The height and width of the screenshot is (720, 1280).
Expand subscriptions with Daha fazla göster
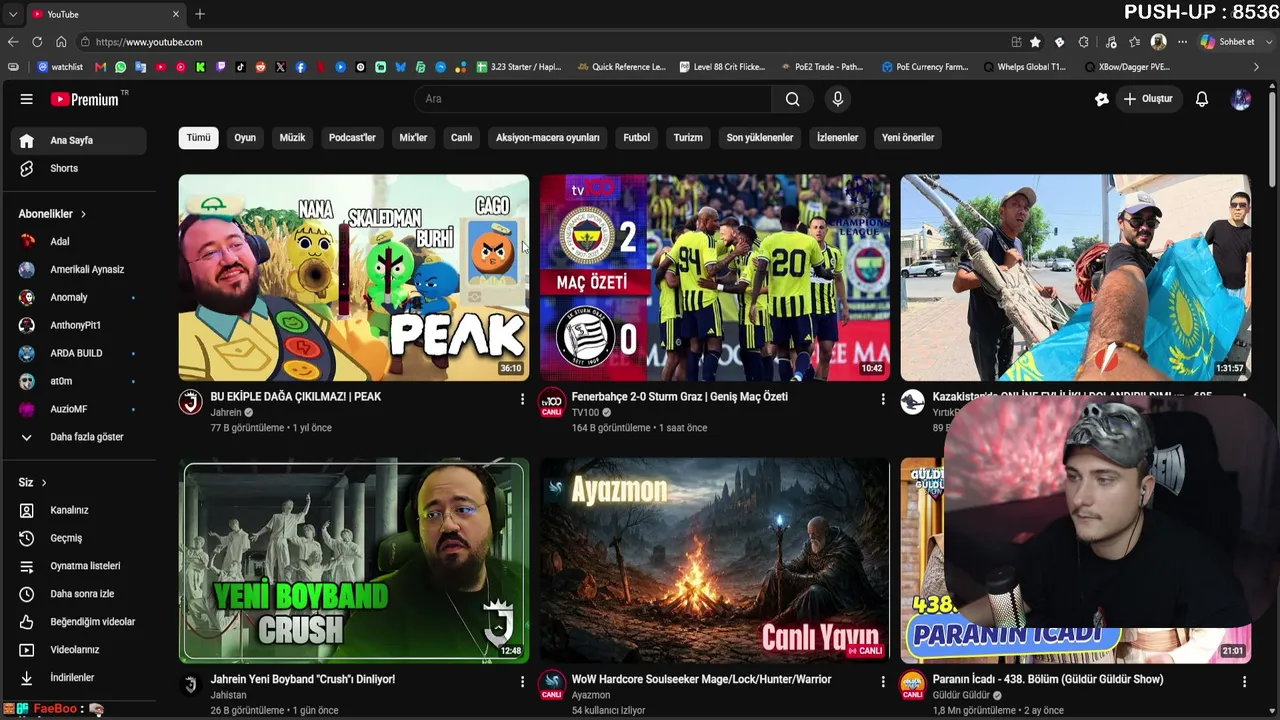(x=79, y=437)
